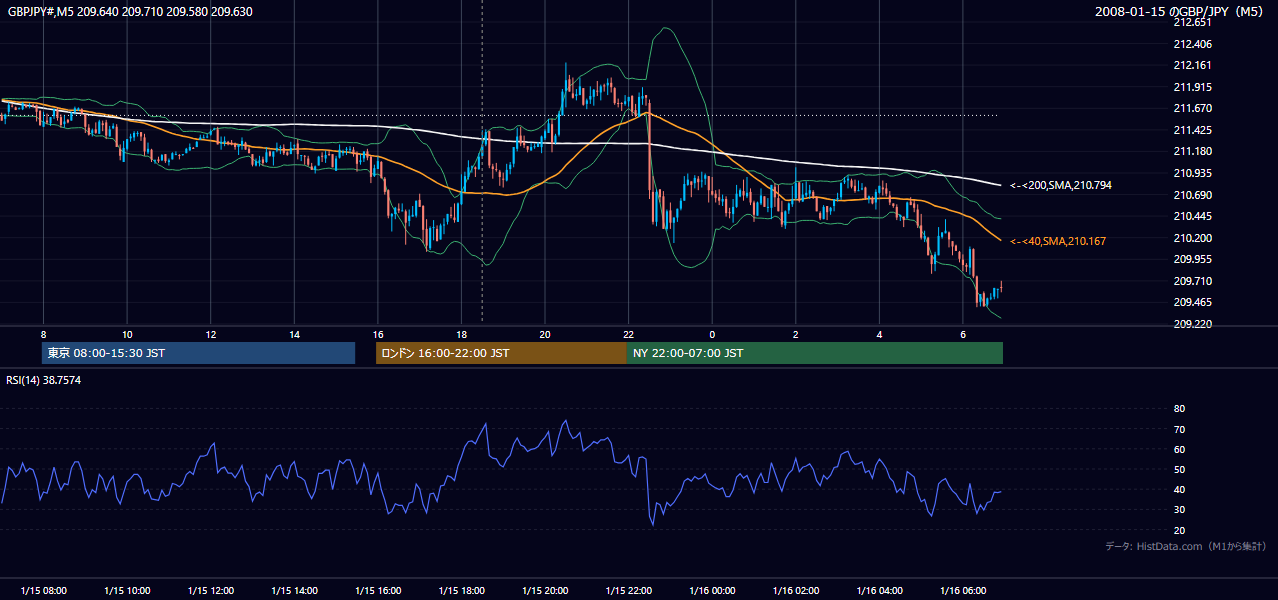
Task: Click the 209.710 price axis label
Action: coord(1193,281)
